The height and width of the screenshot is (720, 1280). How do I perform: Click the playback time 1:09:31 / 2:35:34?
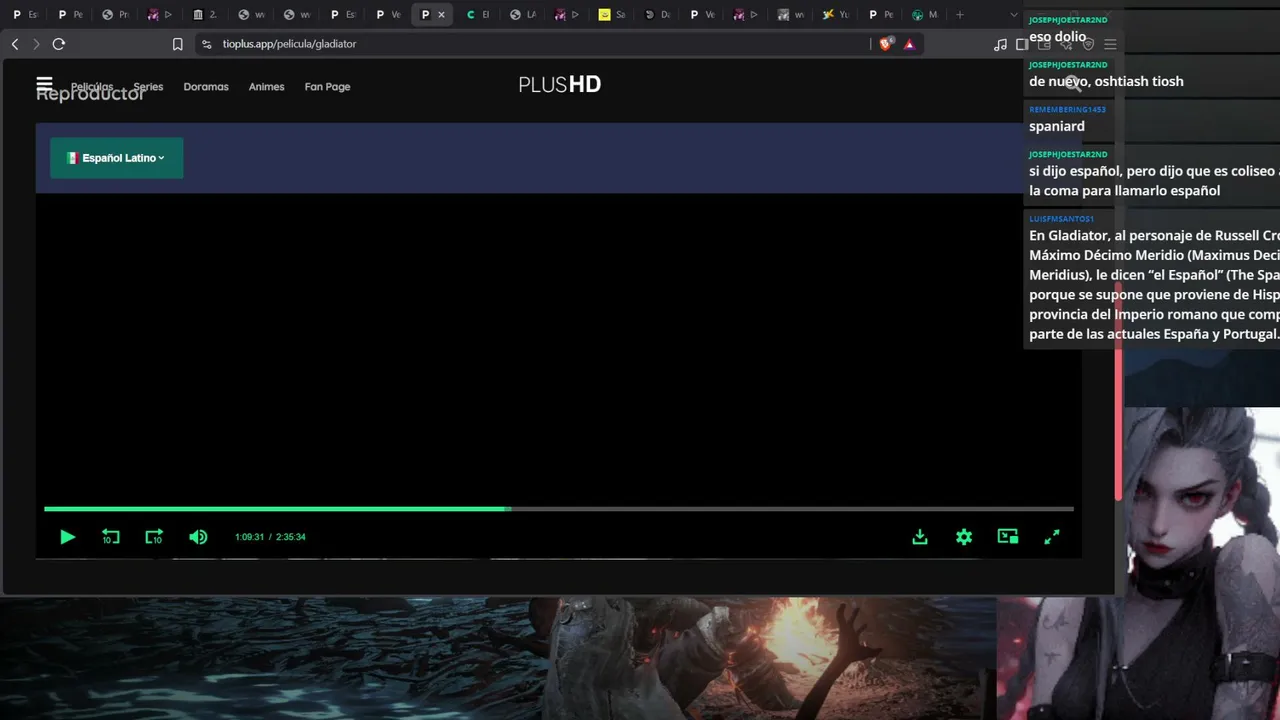tap(270, 537)
